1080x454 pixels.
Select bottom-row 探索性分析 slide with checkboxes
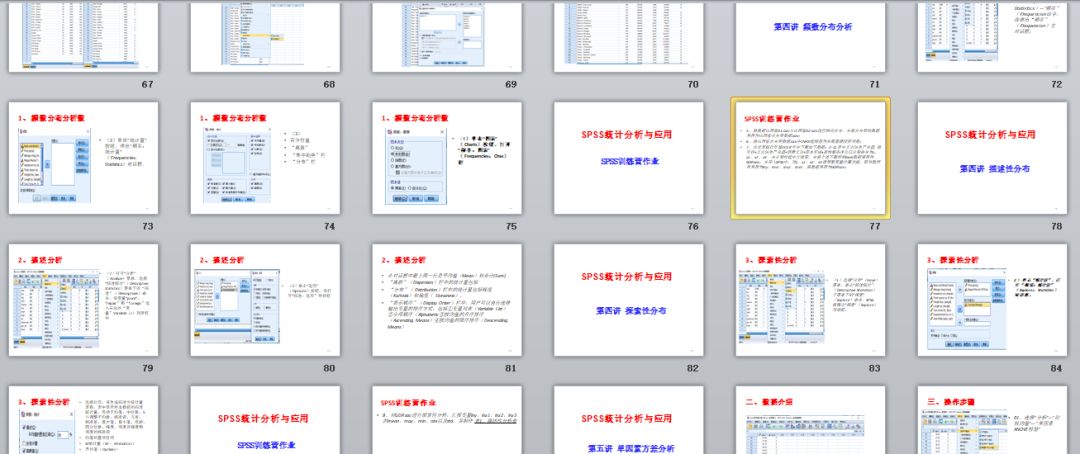(83, 420)
